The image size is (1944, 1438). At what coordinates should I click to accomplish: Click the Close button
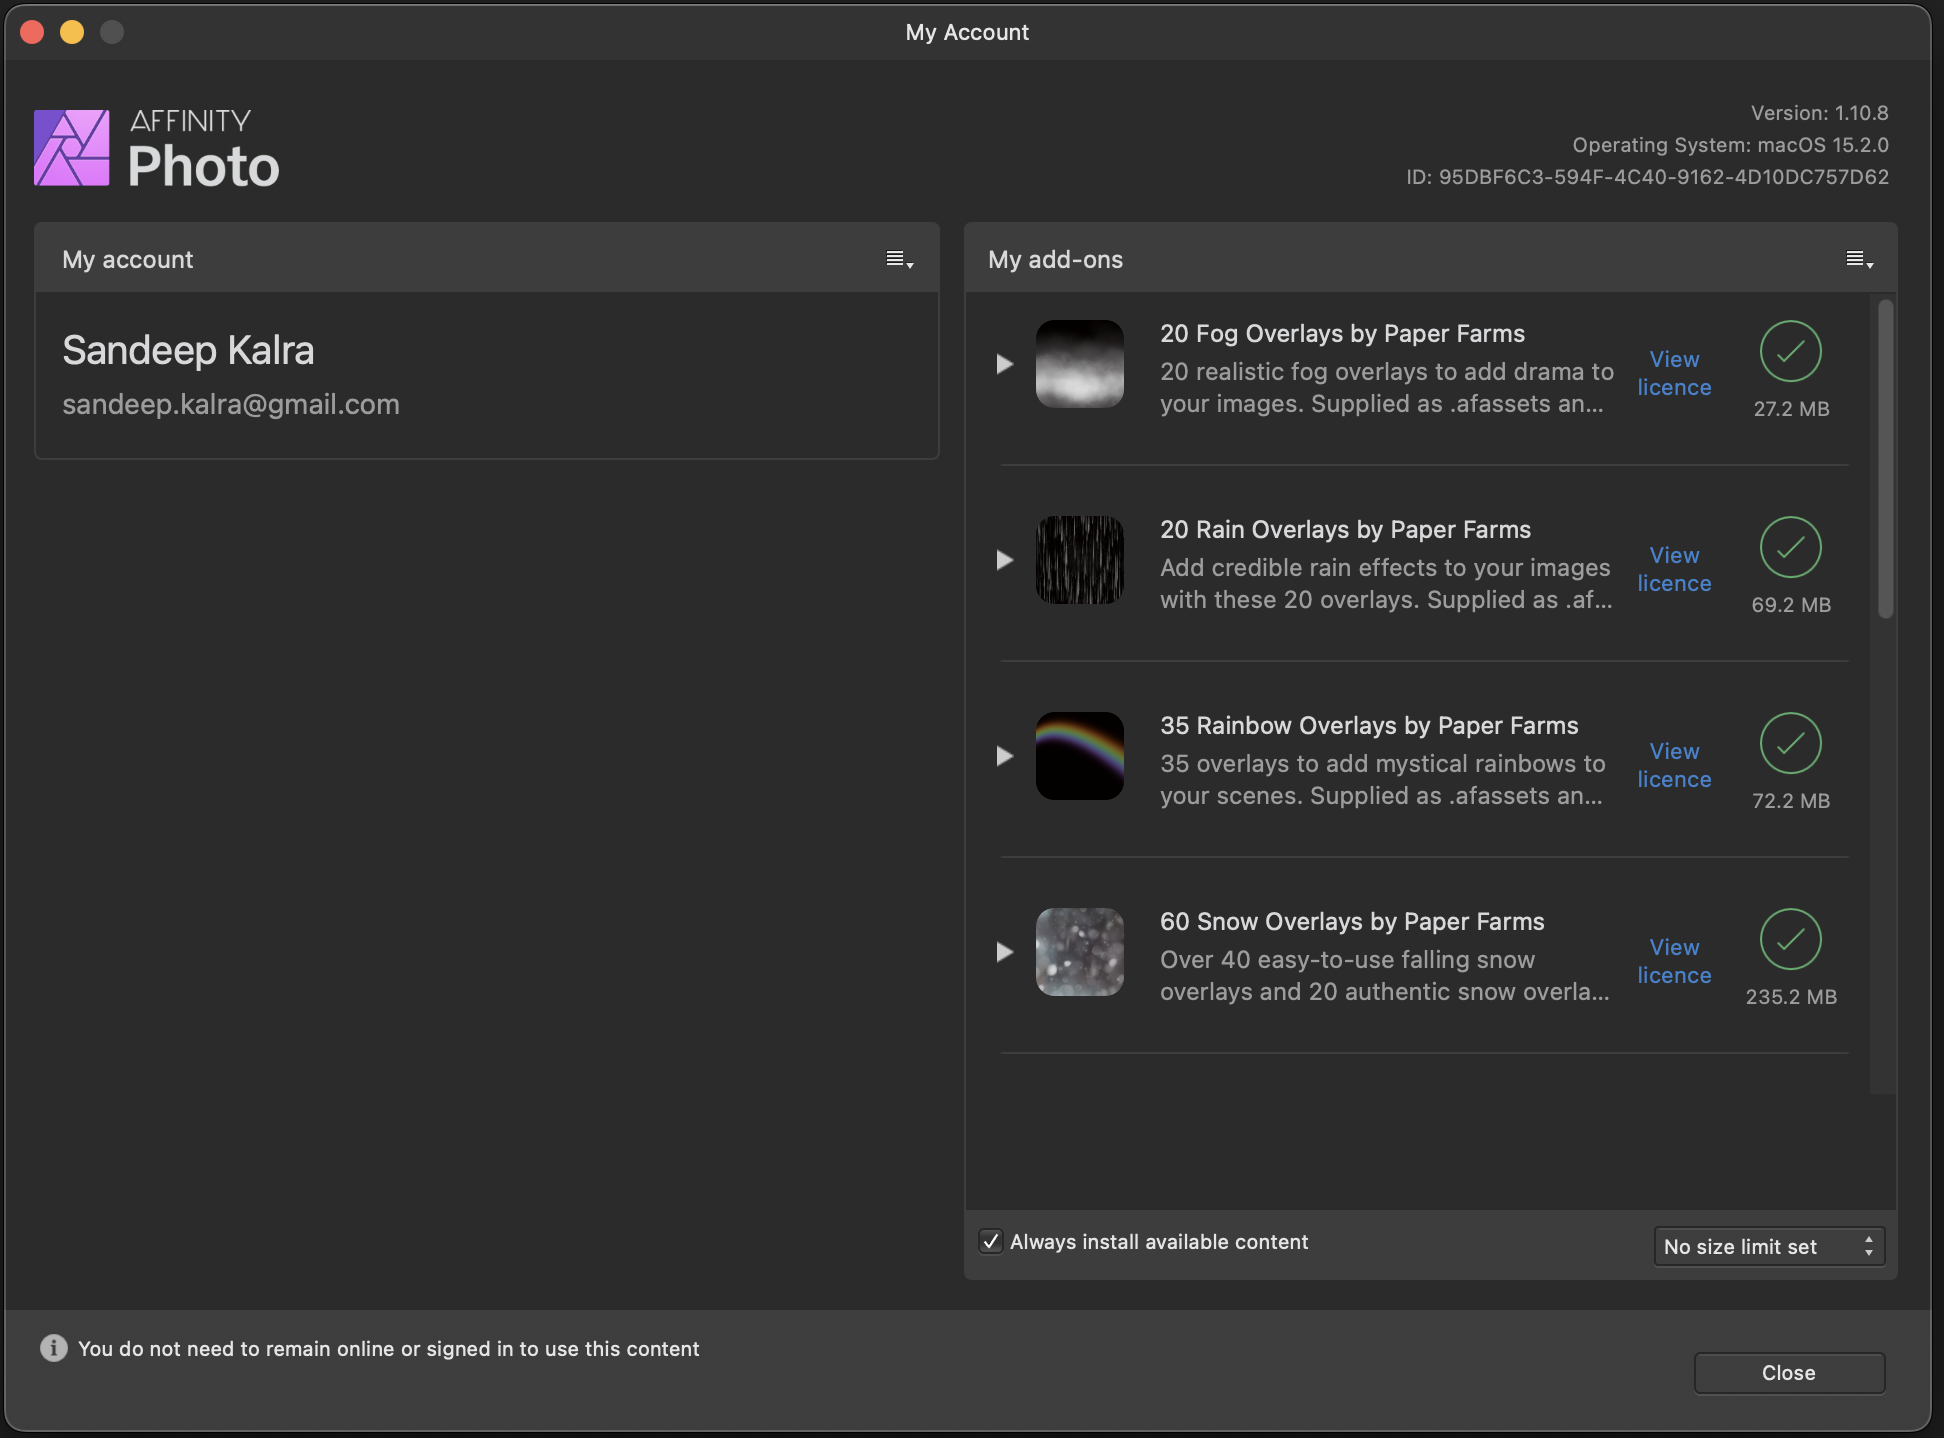(x=1789, y=1373)
